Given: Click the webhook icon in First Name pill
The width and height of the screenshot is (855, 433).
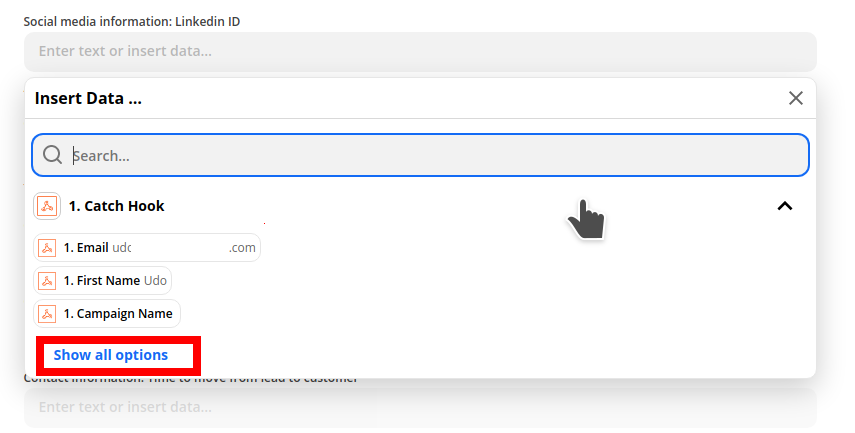Looking at the screenshot, I should [47, 281].
